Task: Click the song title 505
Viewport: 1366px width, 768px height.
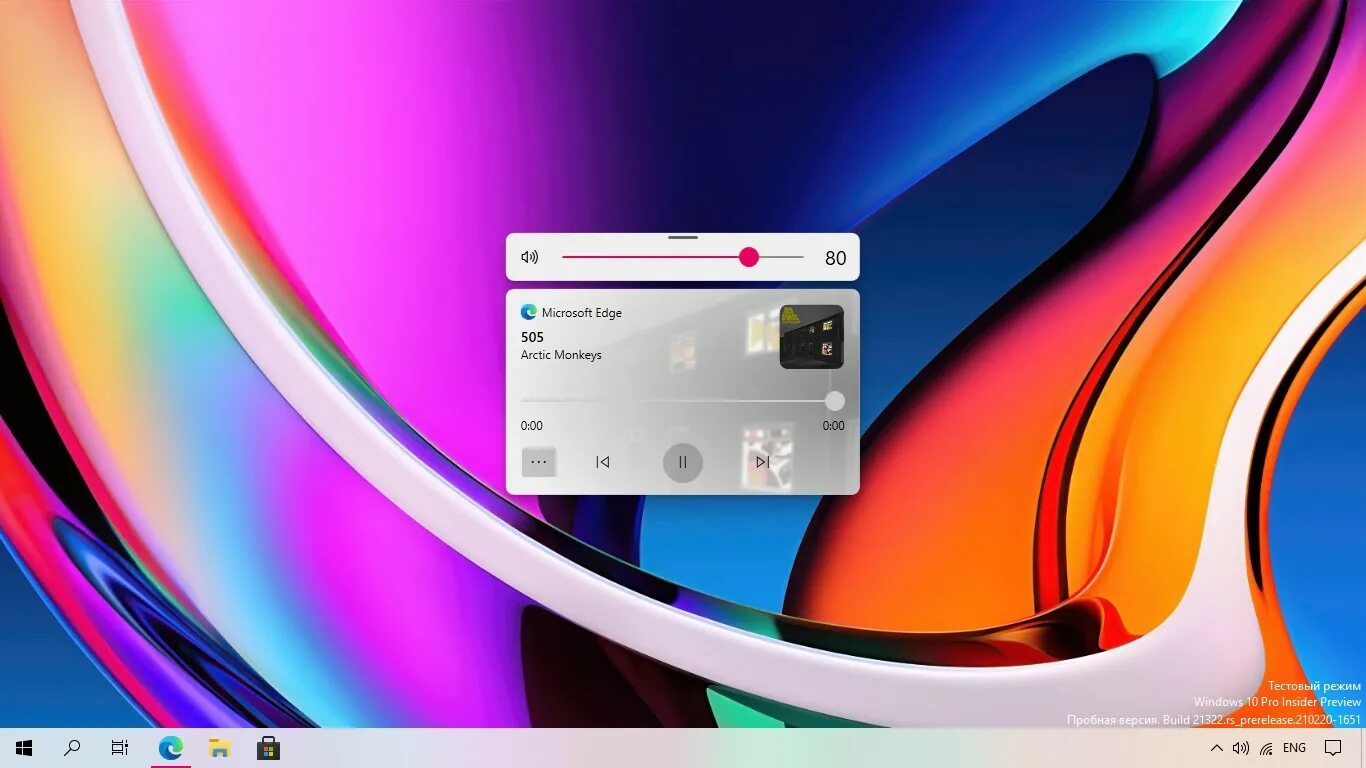Action: [x=532, y=337]
